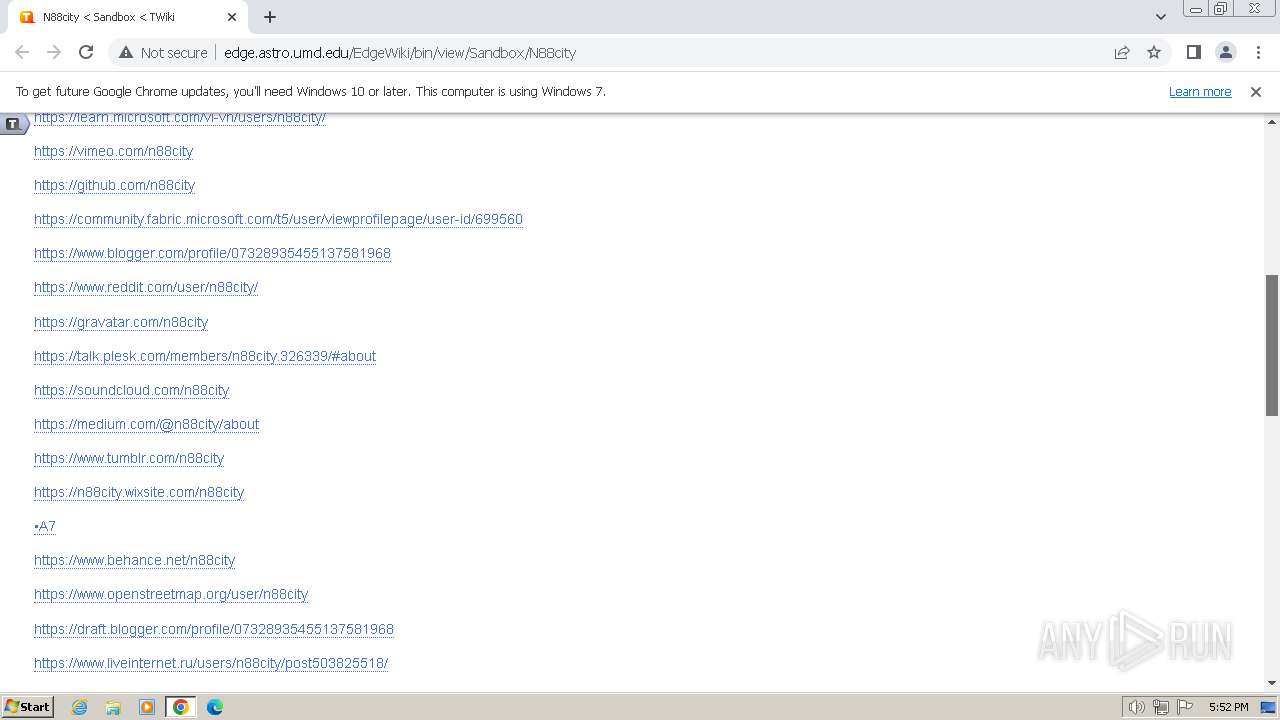Screen dimensions: 1280x720
Task: Reload the page with the refresh icon
Action: pyautogui.click(x=86, y=52)
